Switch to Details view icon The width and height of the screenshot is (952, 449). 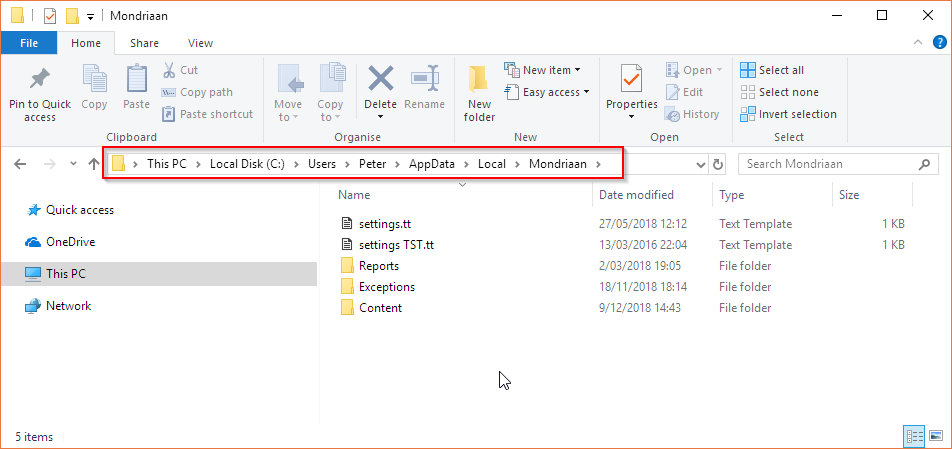[x=914, y=436]
